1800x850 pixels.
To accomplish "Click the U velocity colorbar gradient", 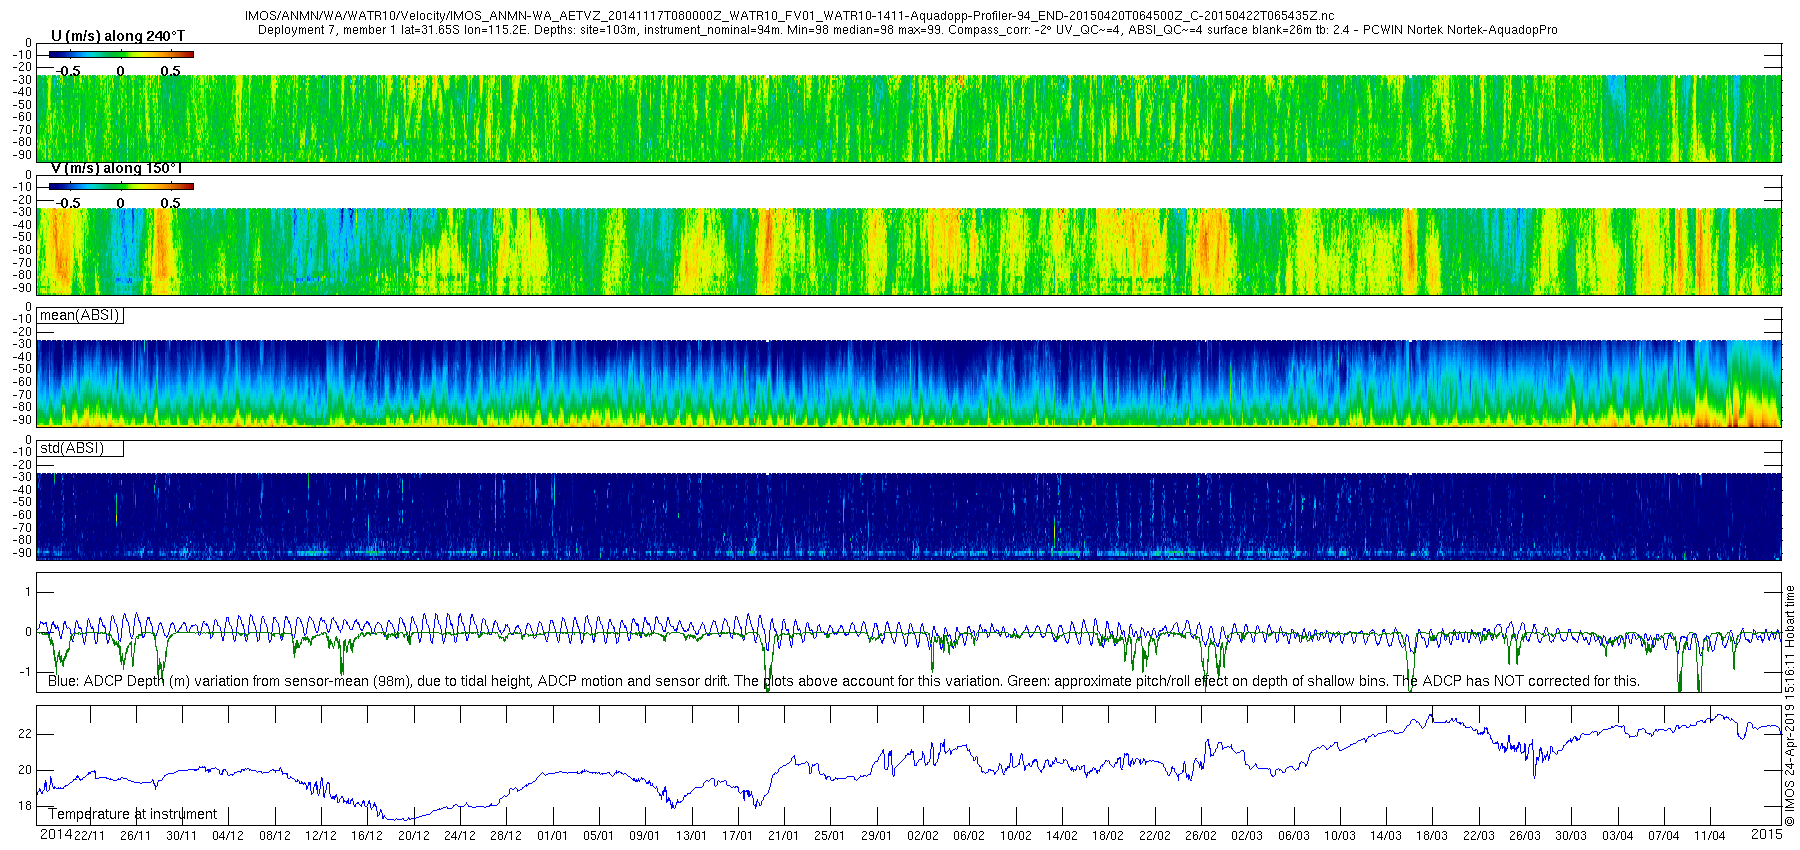I will coord(121,54).
